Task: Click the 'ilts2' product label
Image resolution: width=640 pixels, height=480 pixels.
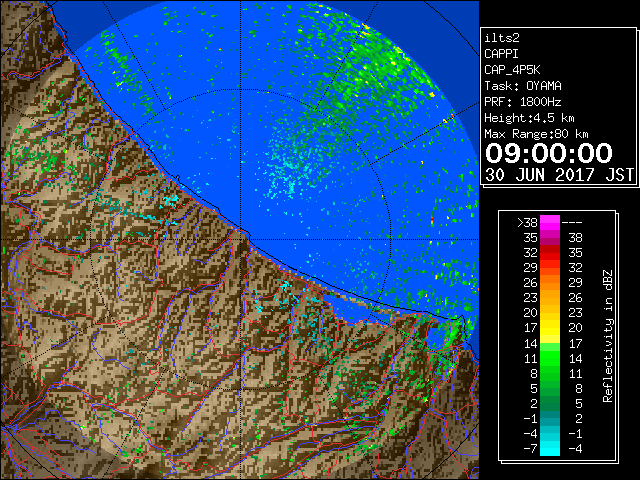Action: tap(502, 38)
